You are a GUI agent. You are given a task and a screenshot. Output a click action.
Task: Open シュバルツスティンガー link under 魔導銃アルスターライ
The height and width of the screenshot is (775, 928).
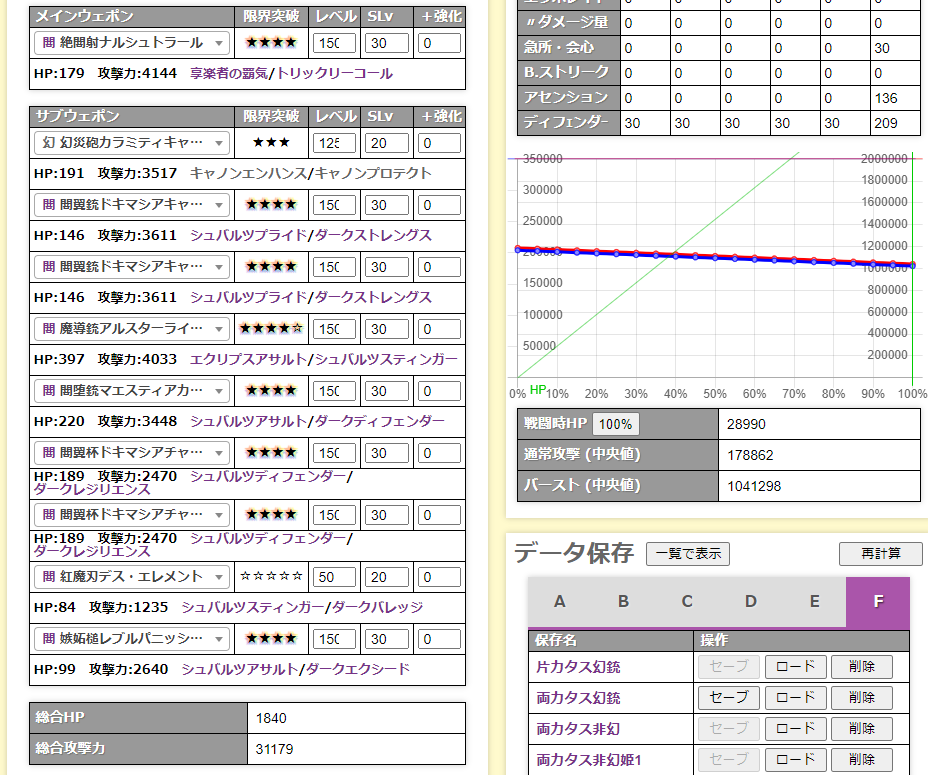coord(386,359)
